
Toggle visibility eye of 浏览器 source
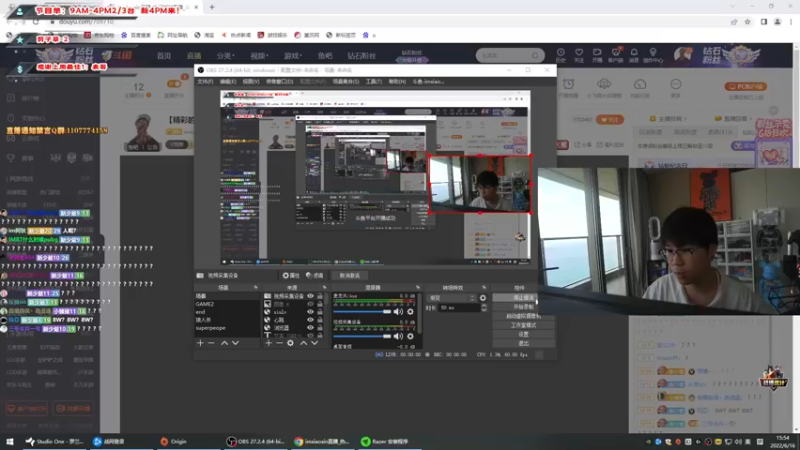[310, 328]
